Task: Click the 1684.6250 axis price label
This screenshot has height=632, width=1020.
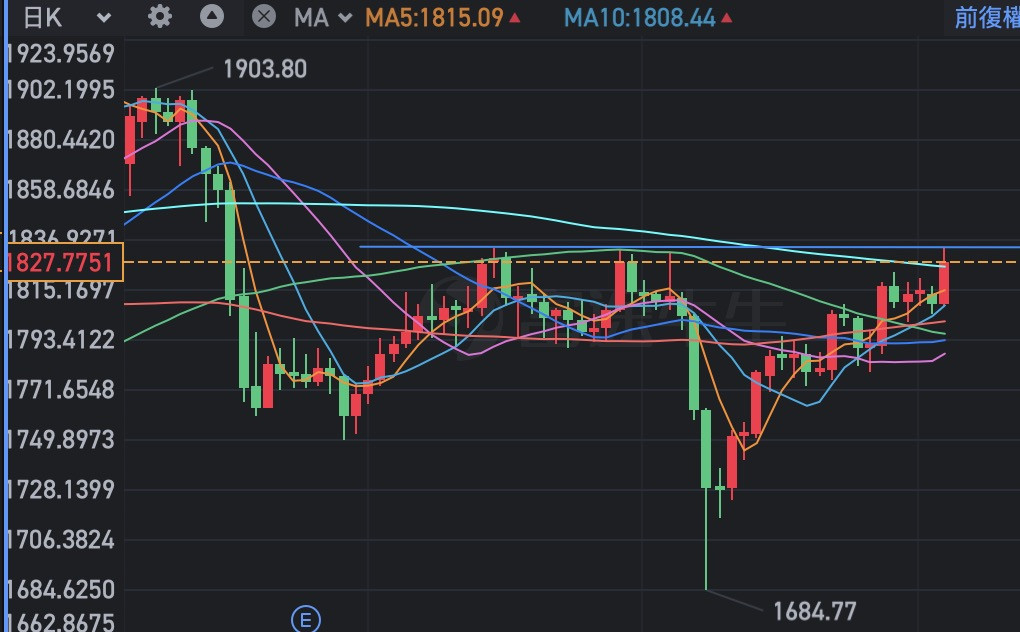Action: point(61,590)
